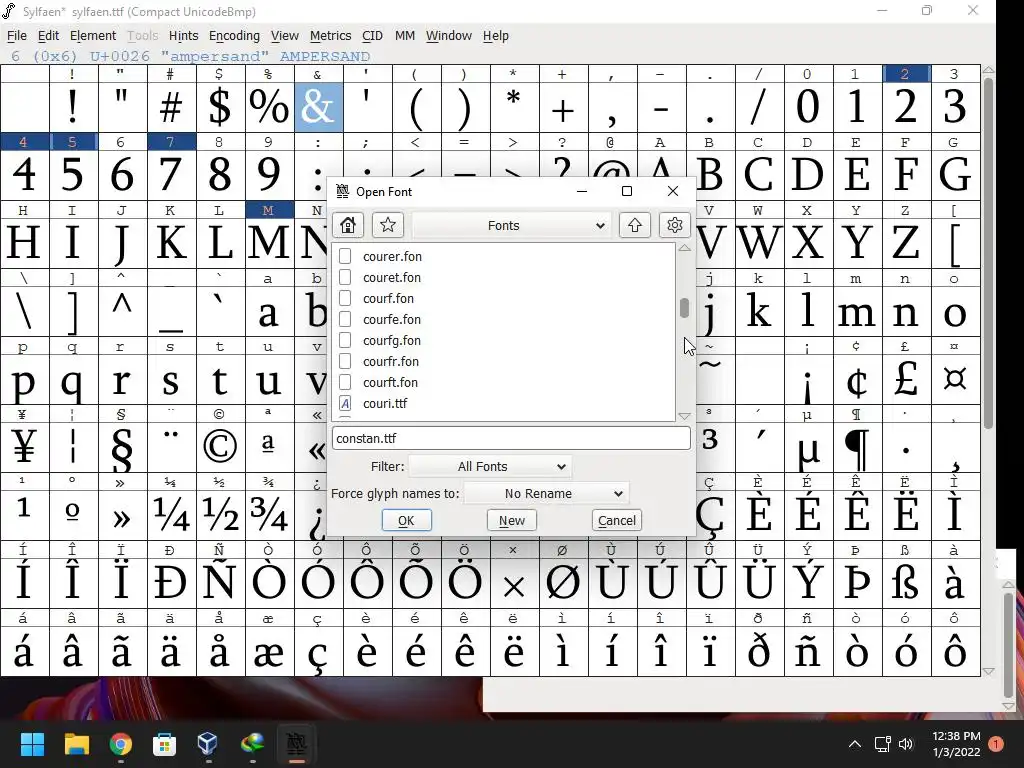The height and width of the screenshot is (768, 1024).
Task: Tick checkbox next to courft.fon
Action: pyautogui.click(x=345, y=382)
